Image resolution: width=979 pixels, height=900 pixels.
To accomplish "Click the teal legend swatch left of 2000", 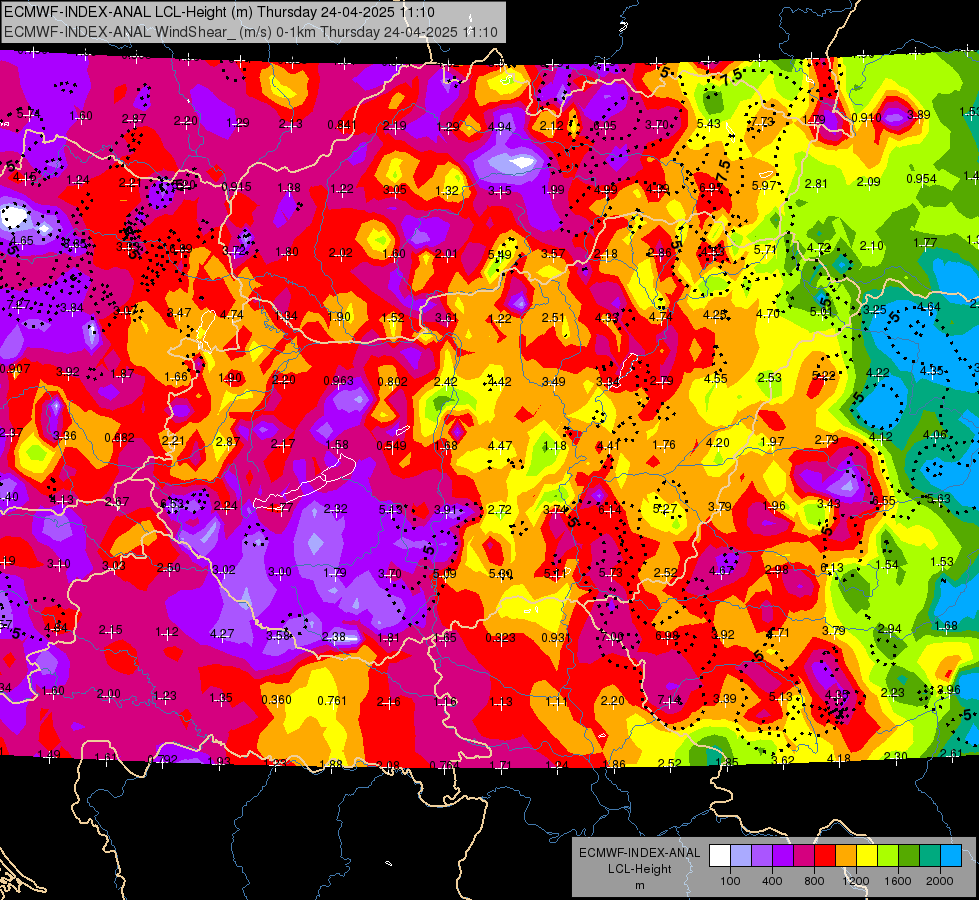I will coord(929,856).
